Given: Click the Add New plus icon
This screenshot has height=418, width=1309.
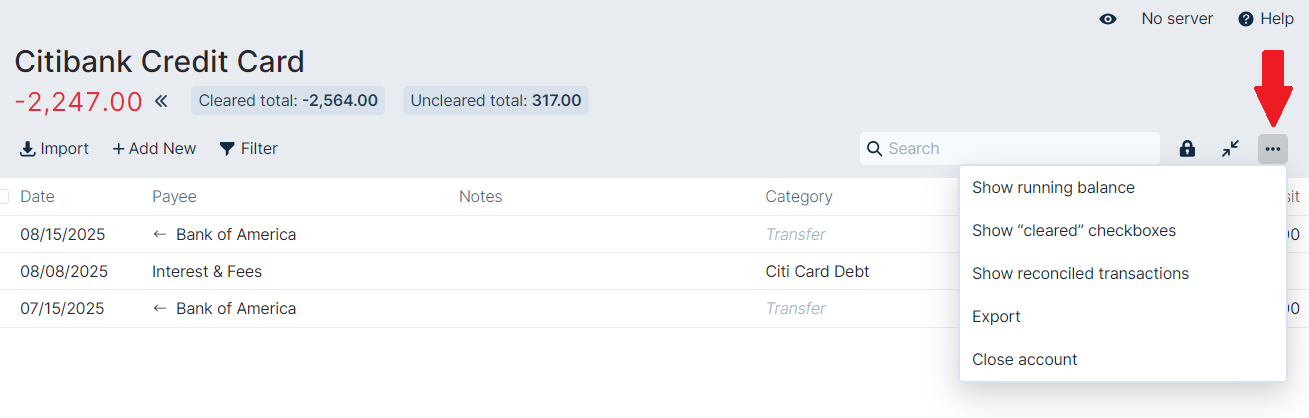Looking at the screenshot, I should pos(118,149).
